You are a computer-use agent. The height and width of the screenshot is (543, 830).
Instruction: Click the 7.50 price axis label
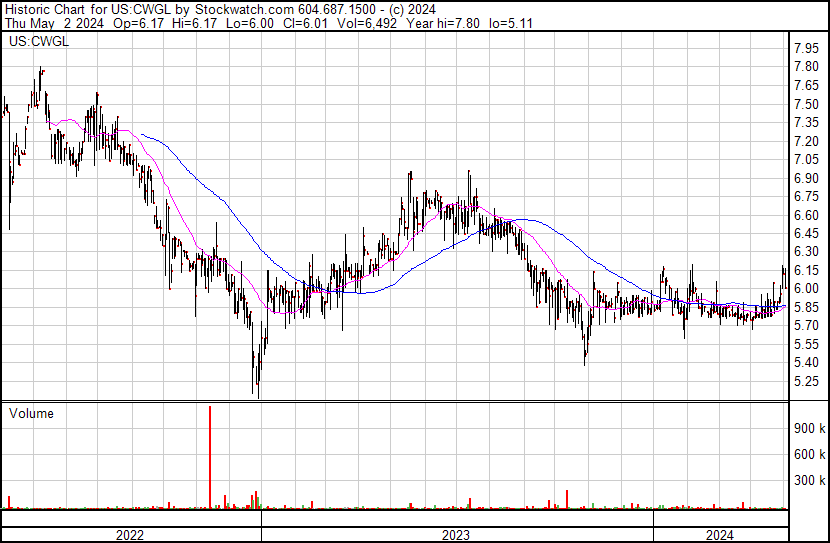[807, 104]
